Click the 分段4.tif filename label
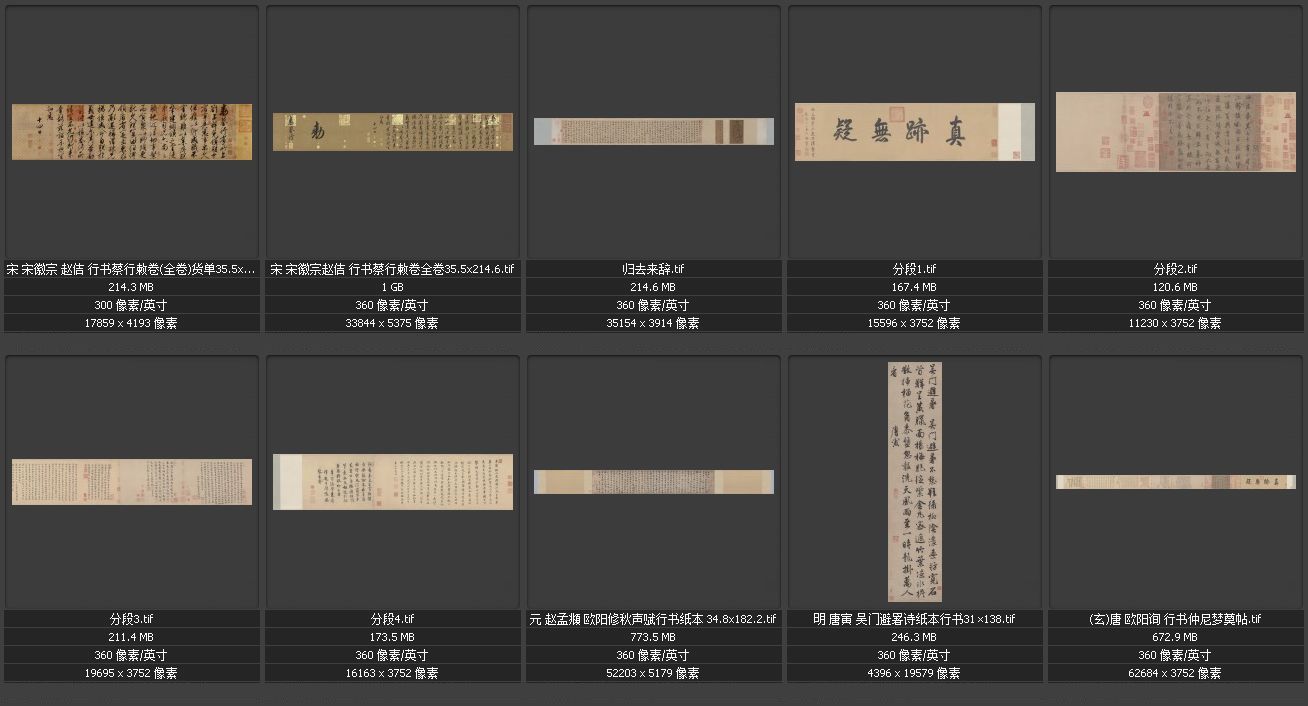The width and height of the screenshot is (1308, 706). pyautogui.click(x=393, y=619)
